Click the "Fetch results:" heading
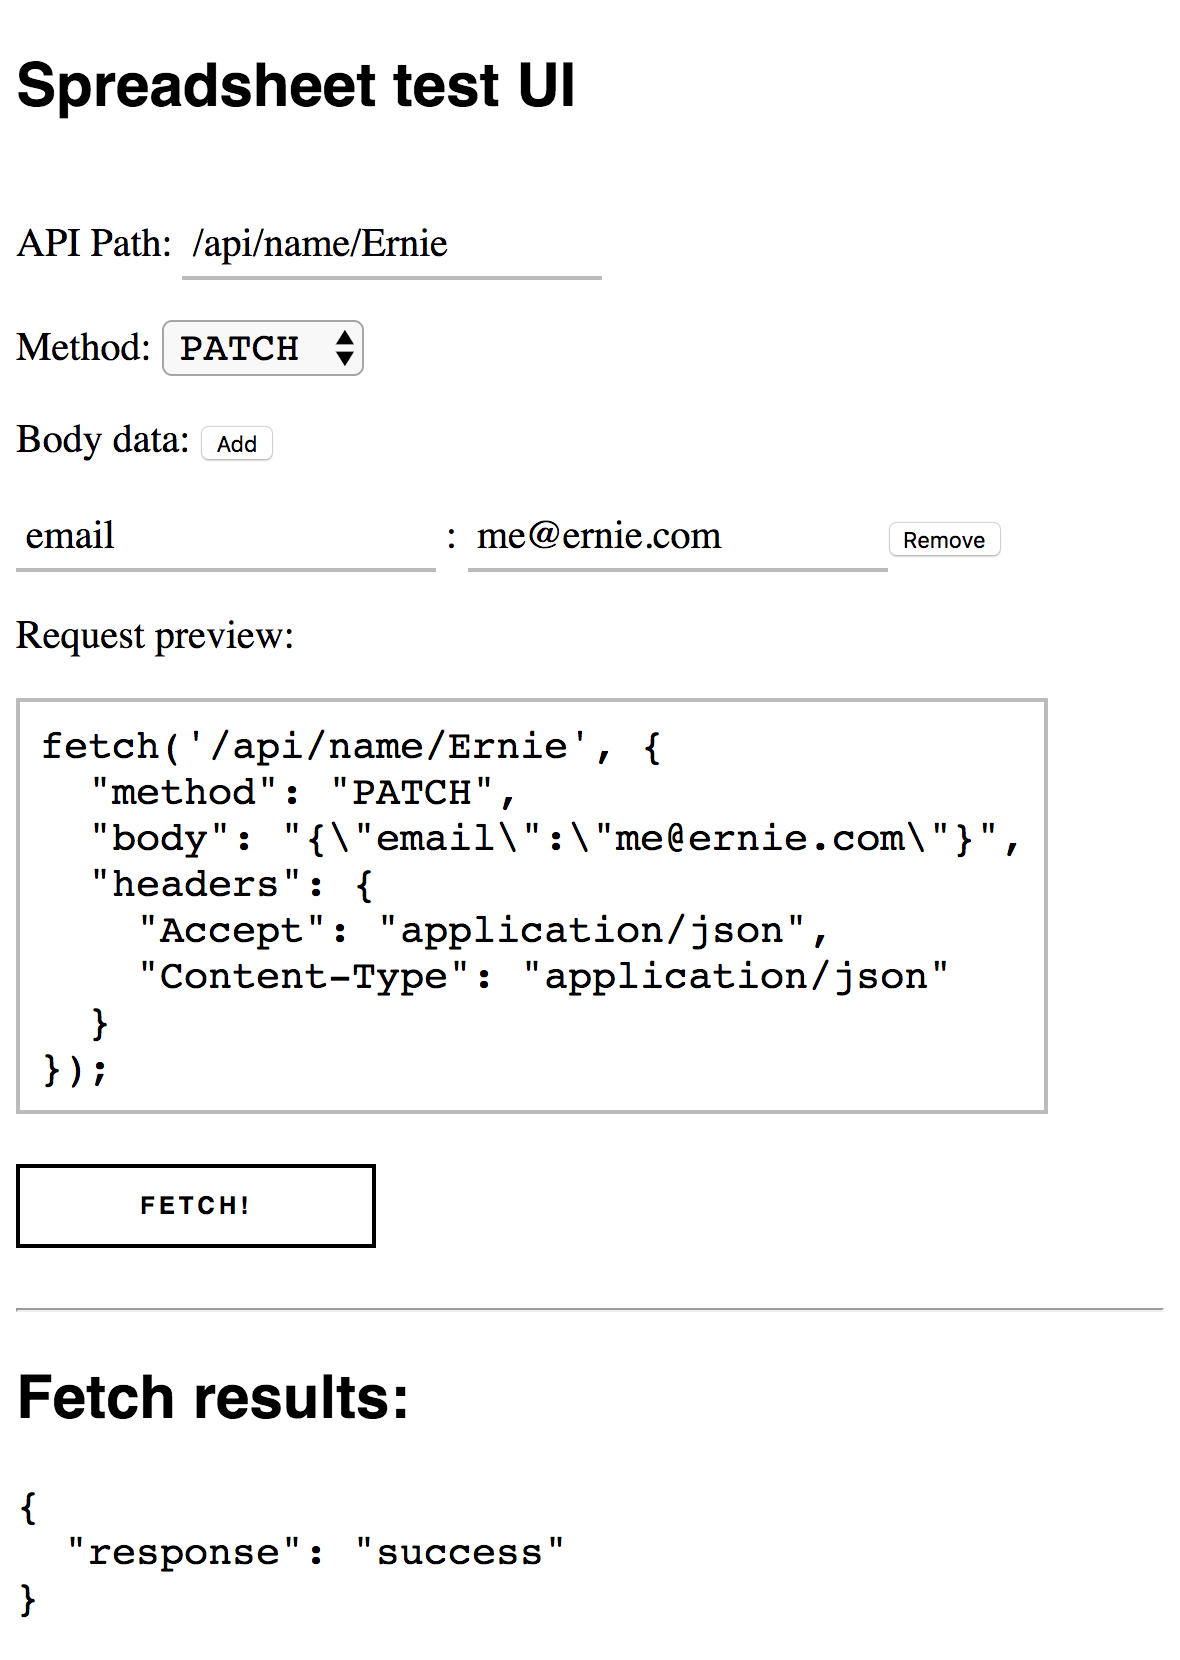Viewport: 1180px width, 1660px height. point(213,1398)
